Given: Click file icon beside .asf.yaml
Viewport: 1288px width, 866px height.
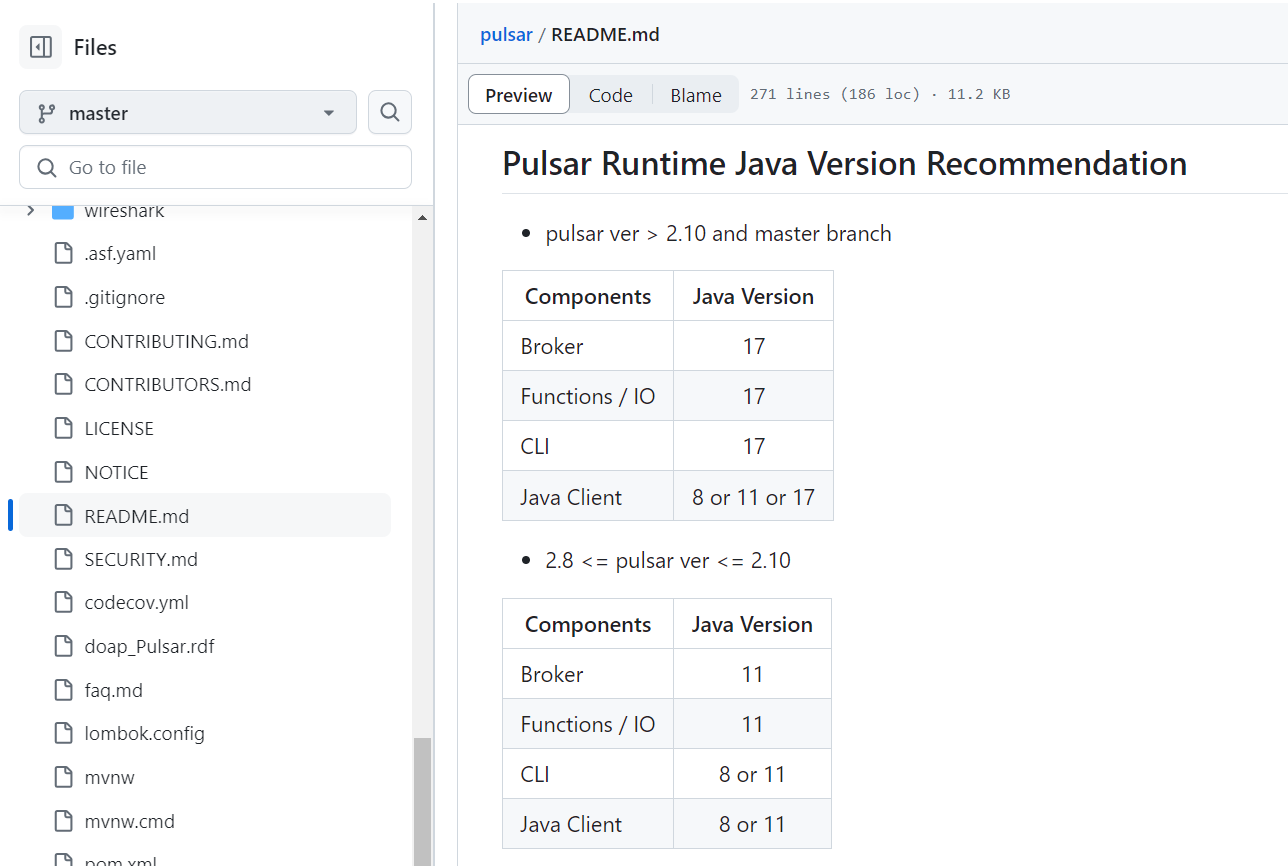Looking at the screenshot, I should point(63,254).
